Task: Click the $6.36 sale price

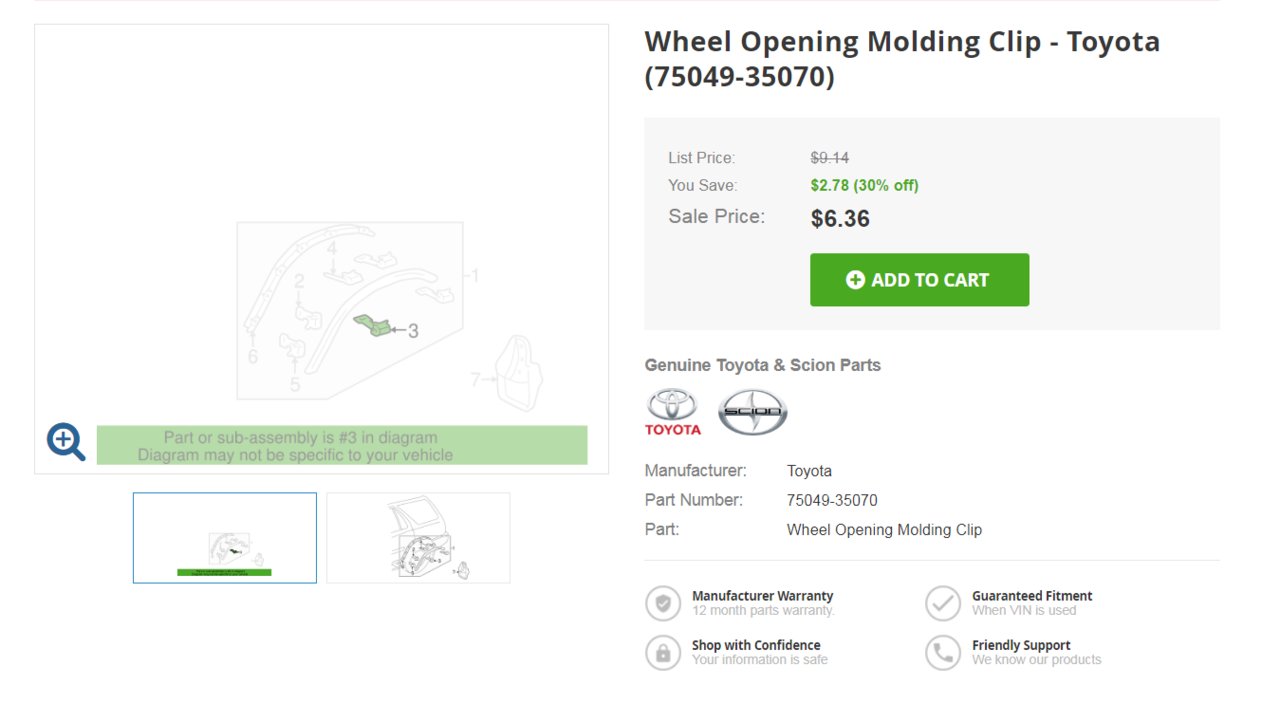Action: click(x=840, y=219)
